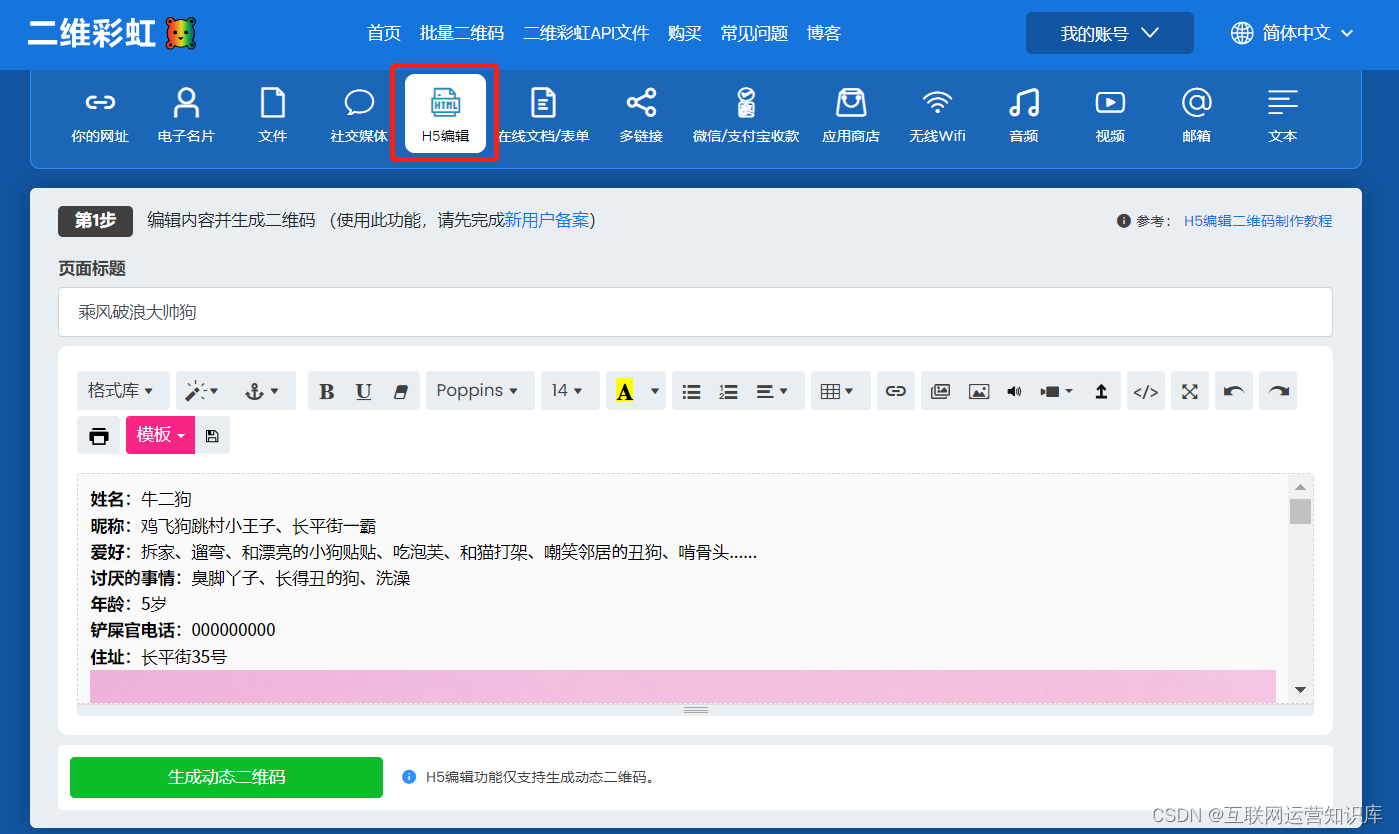Open 常见问题 (FAQ) nav item

tap(754, 33)
